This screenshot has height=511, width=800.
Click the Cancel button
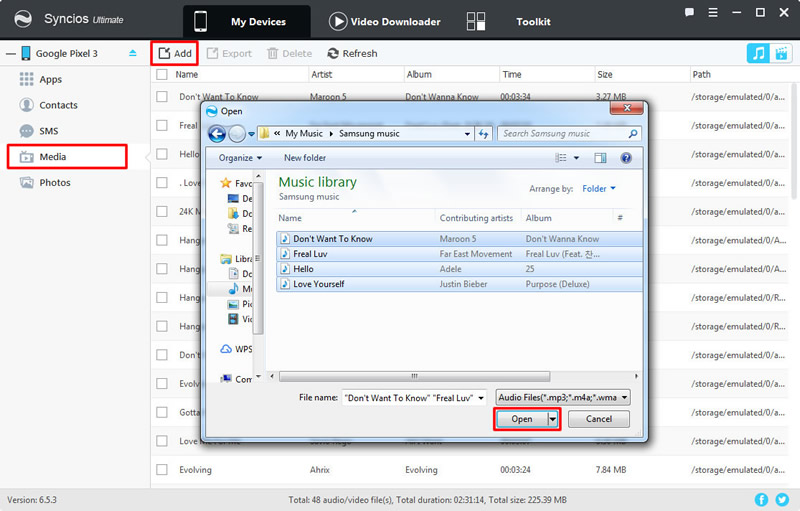599,419
